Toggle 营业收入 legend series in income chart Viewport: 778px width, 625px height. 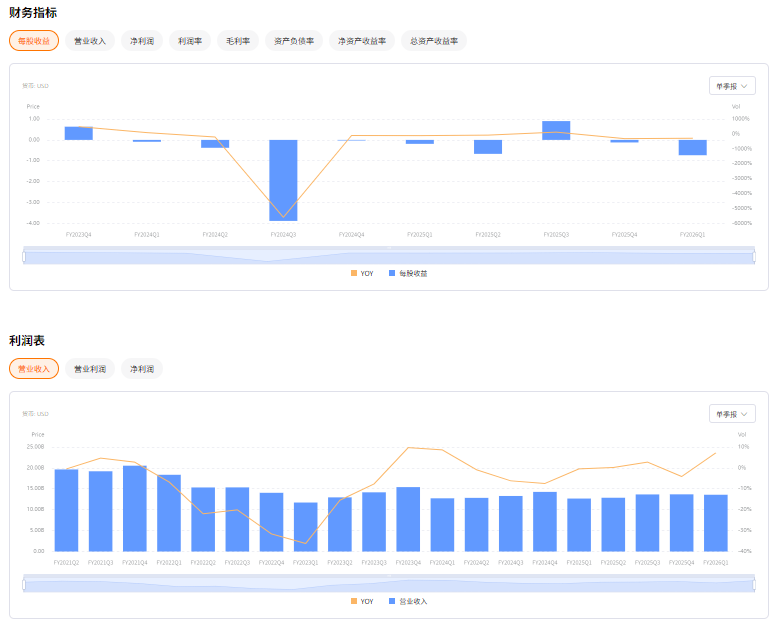(x=408, y=601)
